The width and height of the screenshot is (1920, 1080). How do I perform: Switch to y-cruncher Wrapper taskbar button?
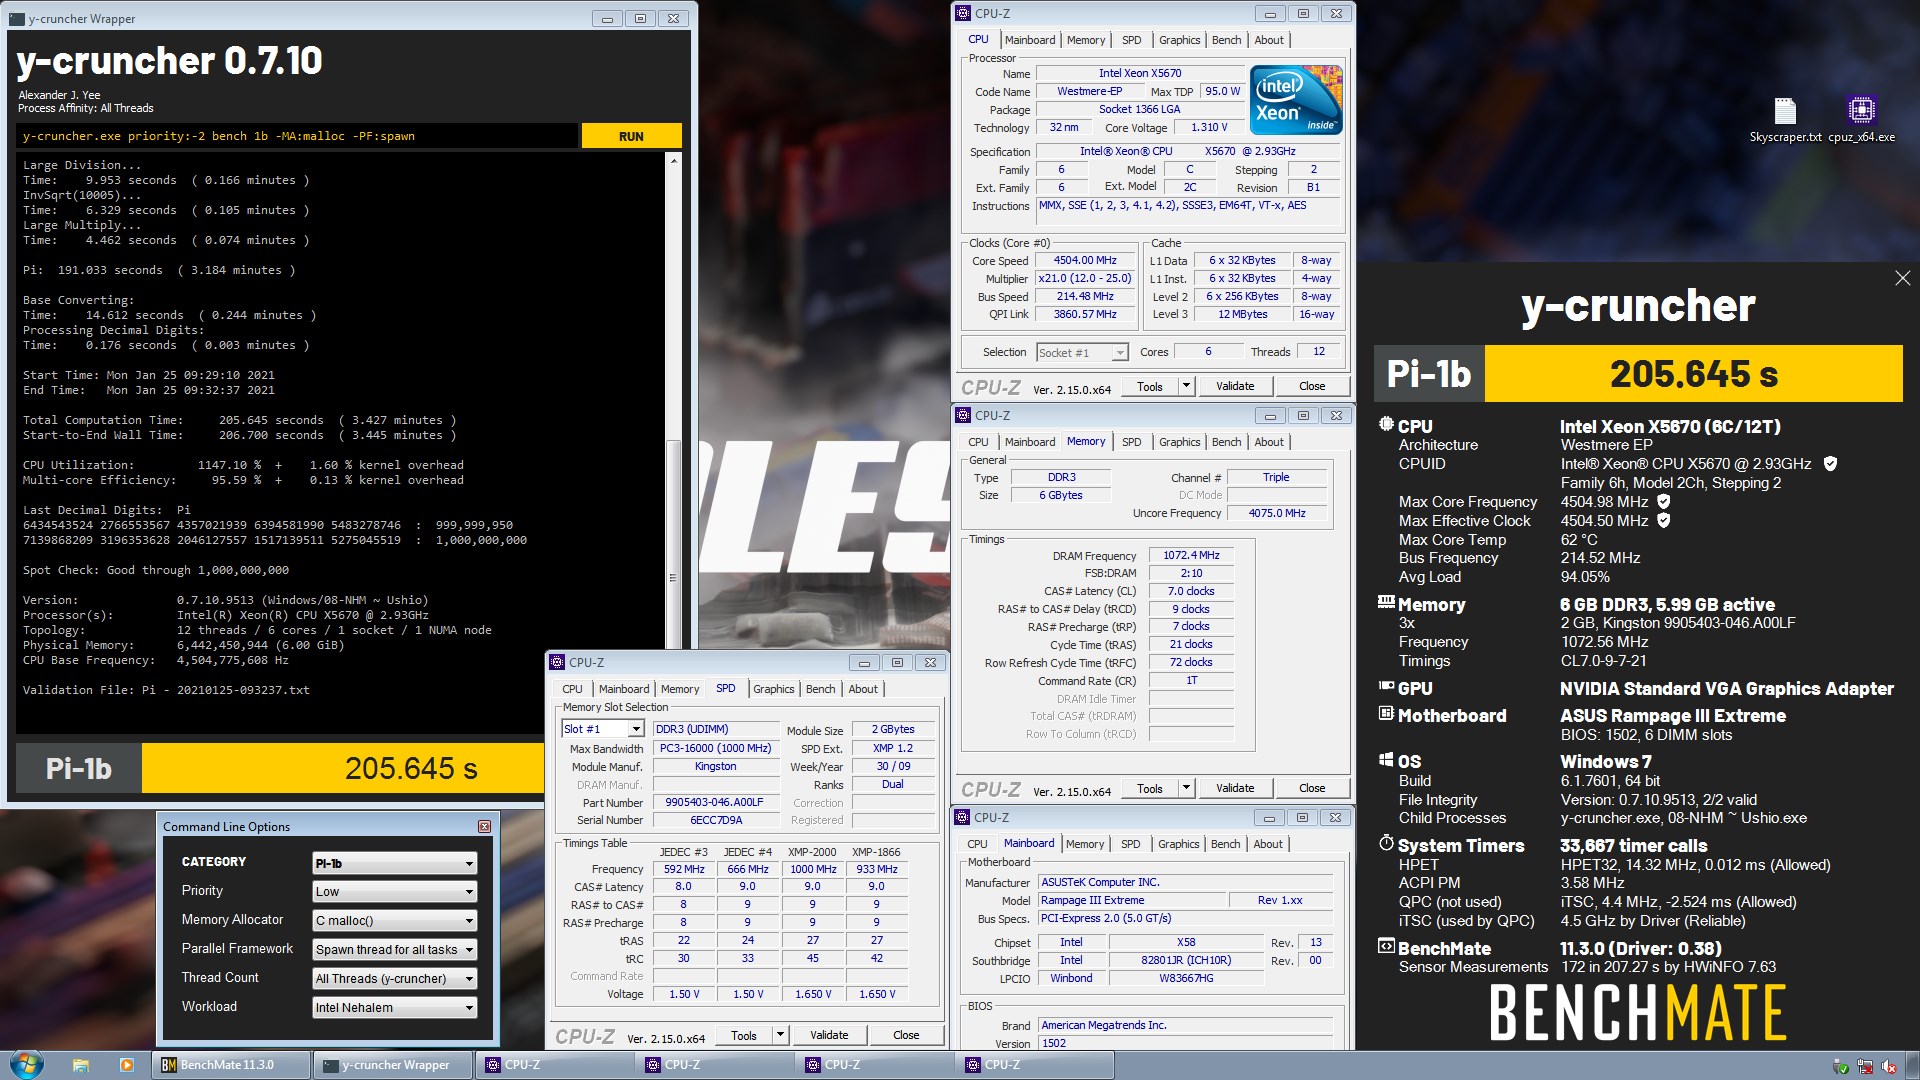391,1065
